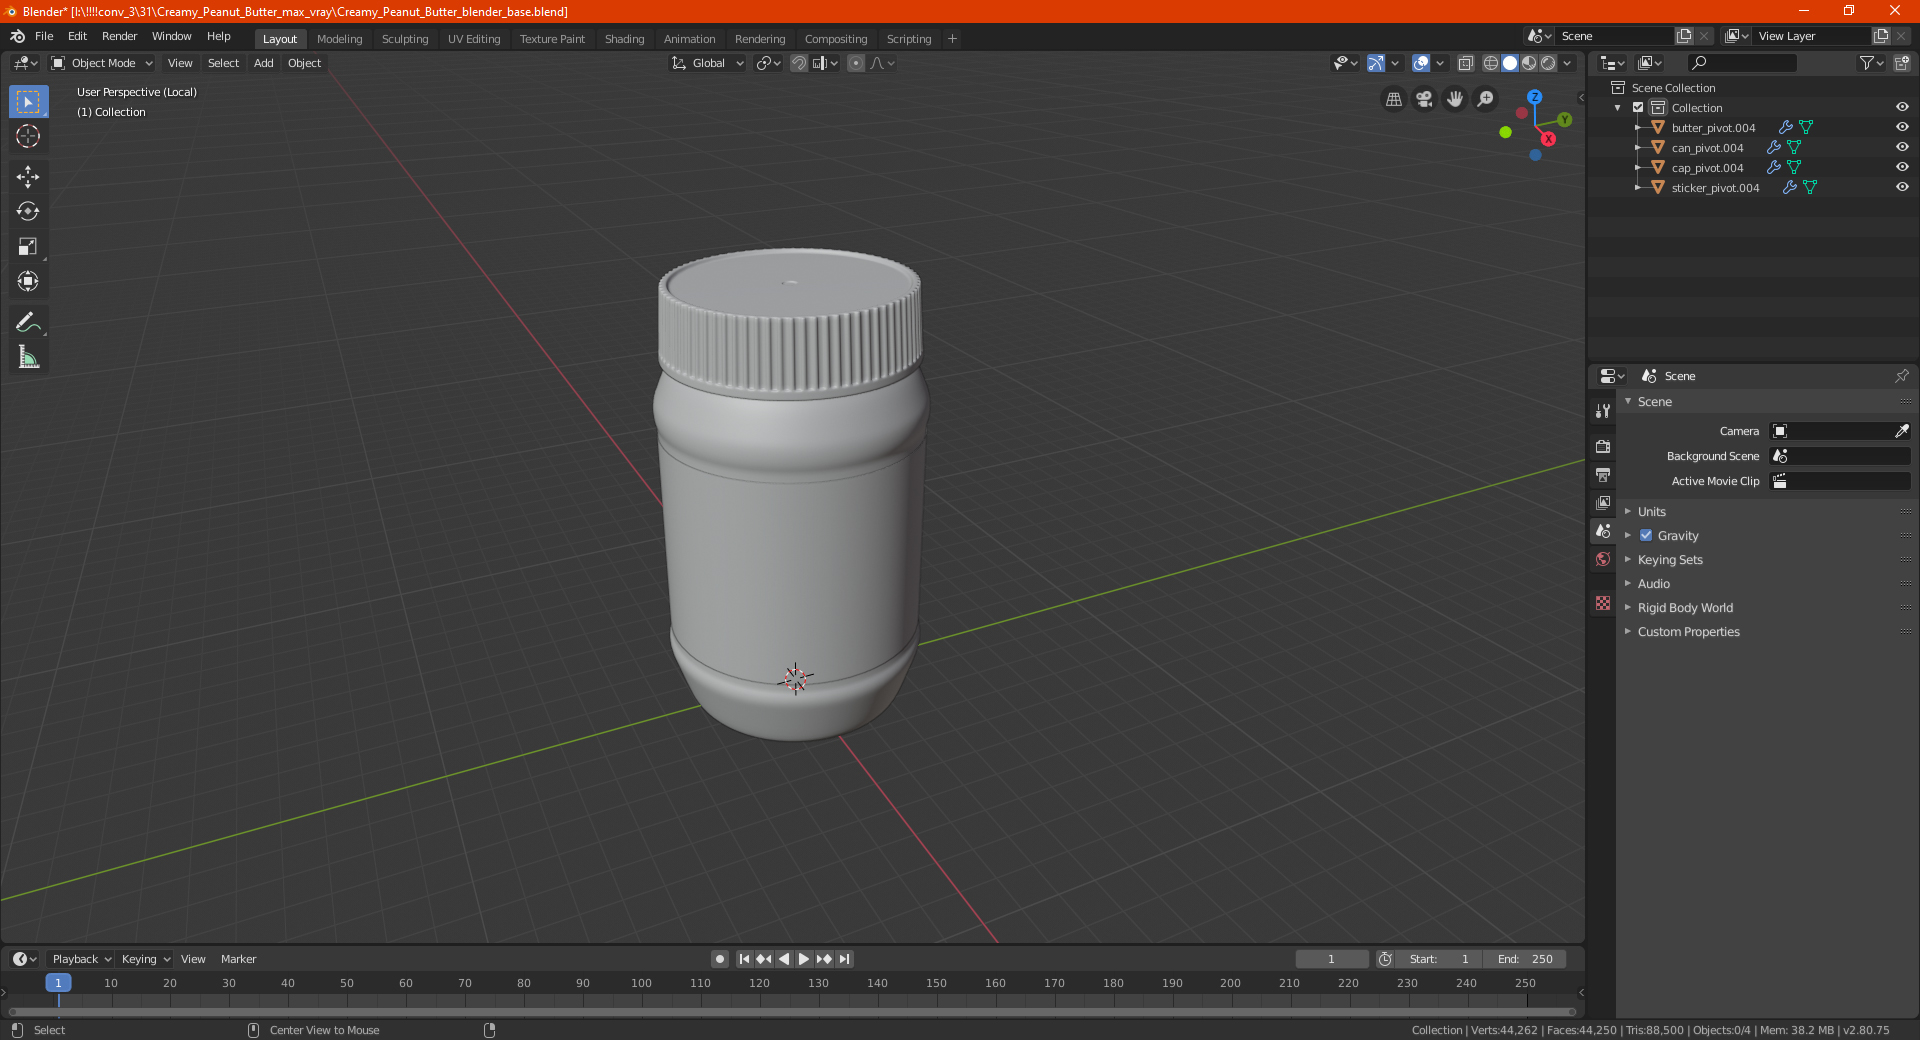
Task: Toggle proportional editing
Action: pos(856,63)
